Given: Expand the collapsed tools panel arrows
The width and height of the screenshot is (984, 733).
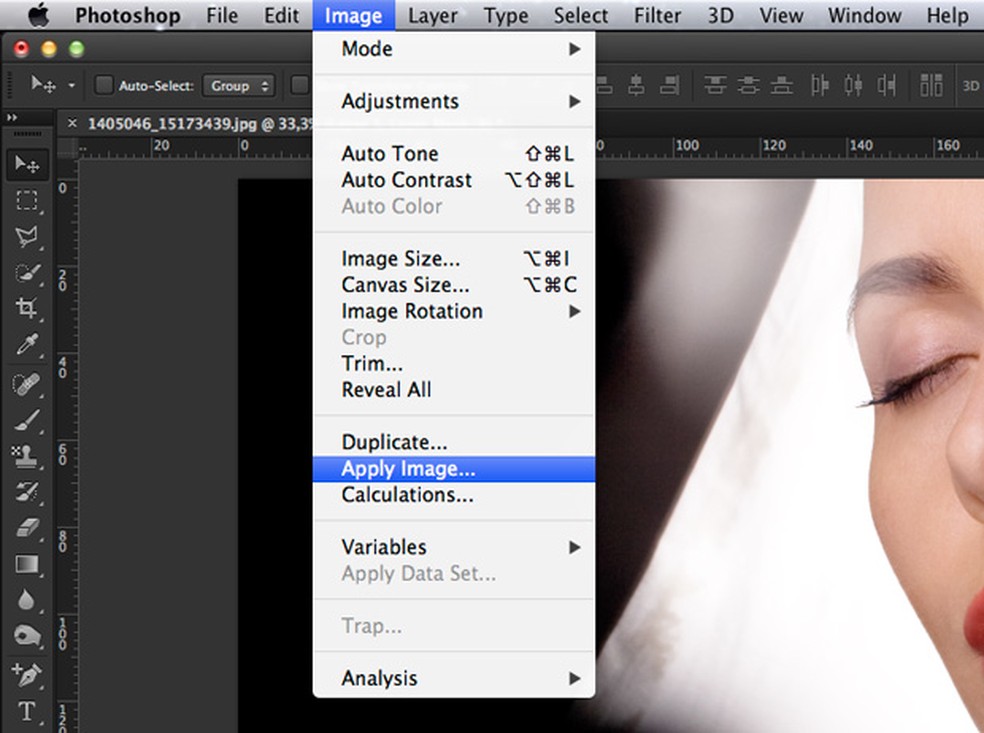Looking at the screenshot, I should [13, 117].
